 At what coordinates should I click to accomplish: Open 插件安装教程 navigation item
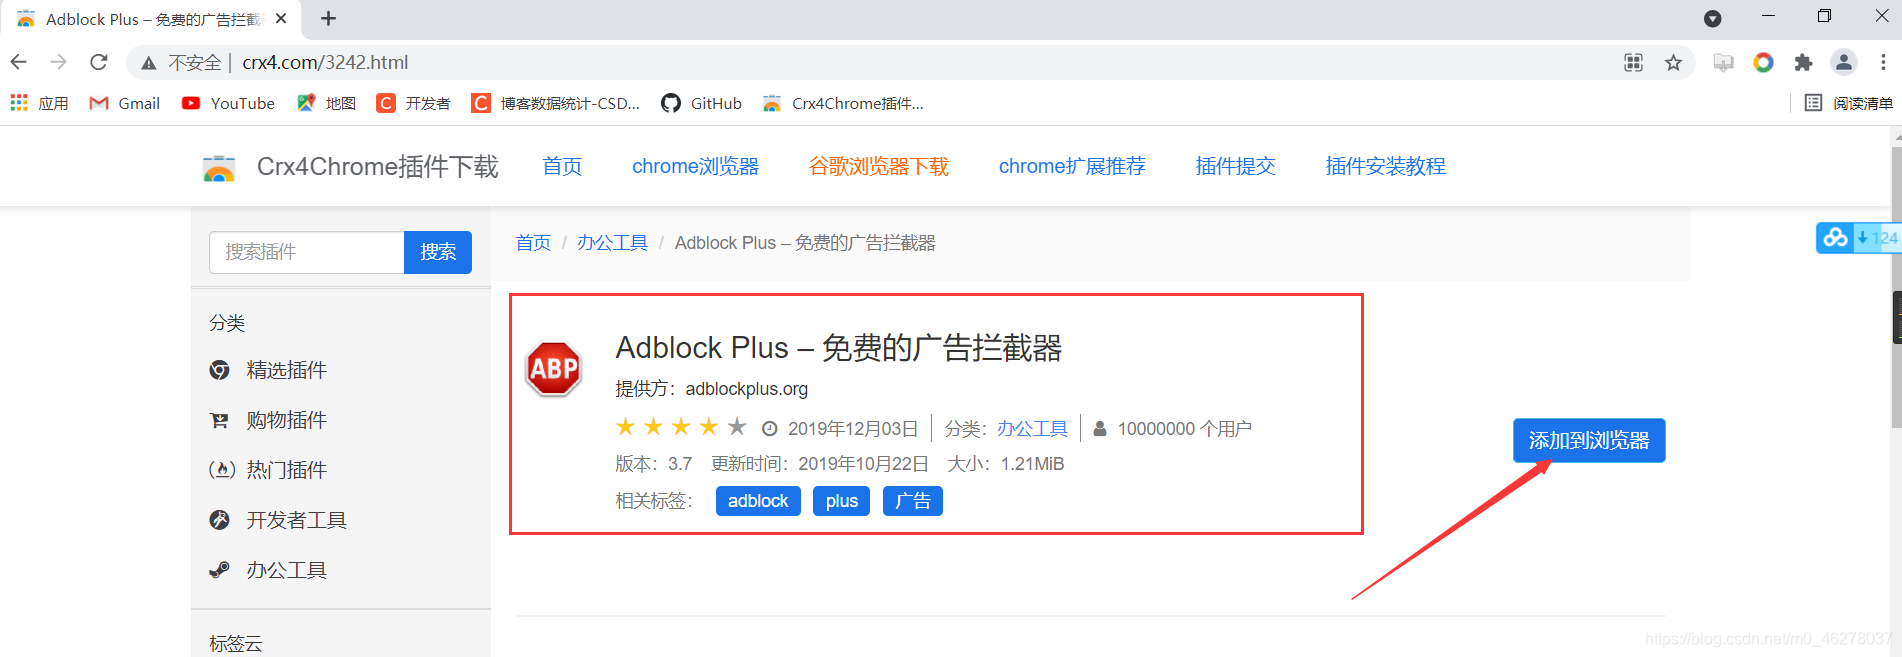tap(1385, 166)
